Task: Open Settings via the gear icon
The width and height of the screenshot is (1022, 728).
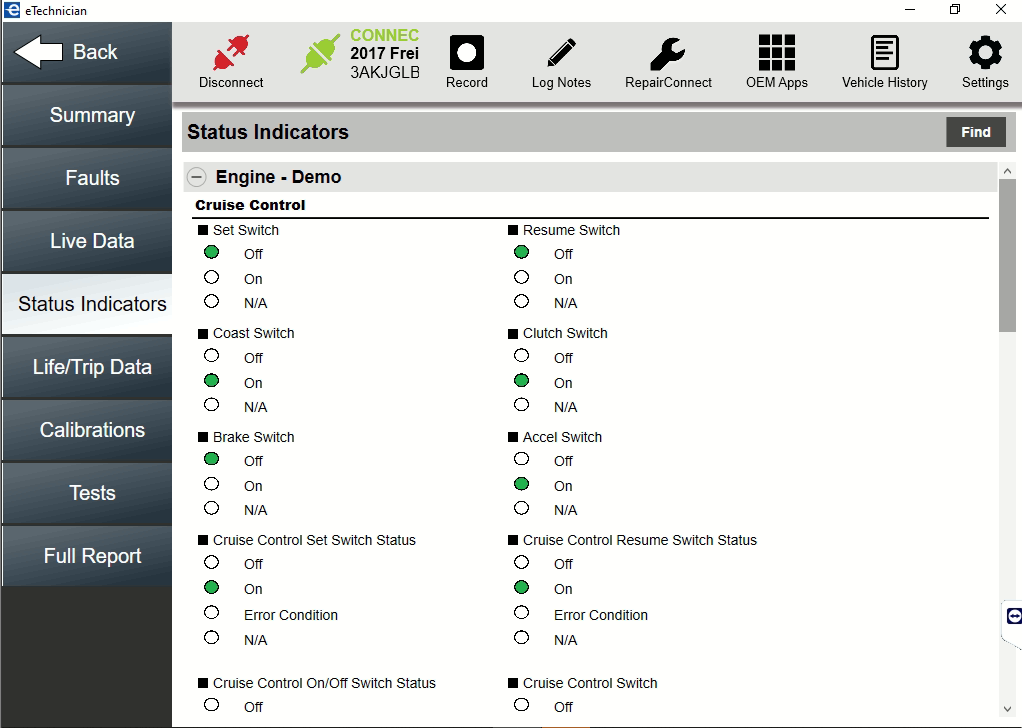Action: pyautogui.click(x=985, y=50)
